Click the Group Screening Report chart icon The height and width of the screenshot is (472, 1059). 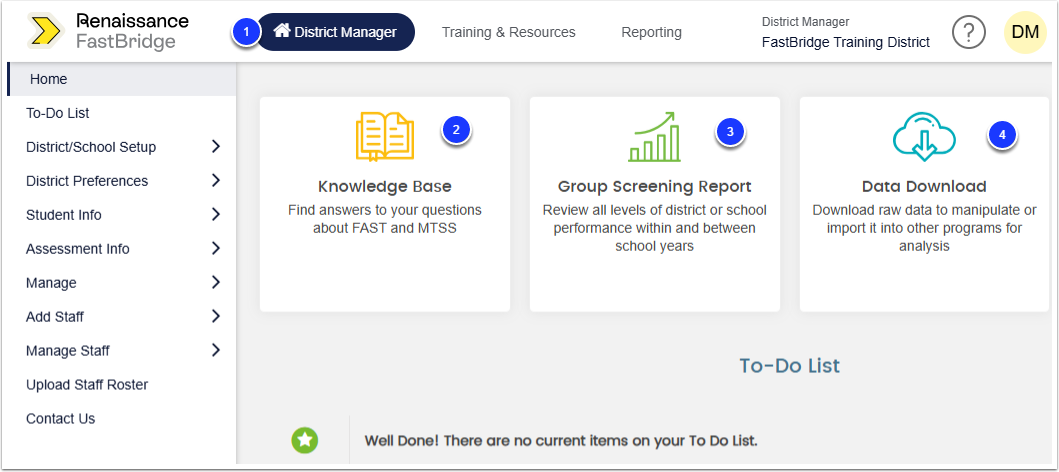pyautogui.click(x=654, y=136)
